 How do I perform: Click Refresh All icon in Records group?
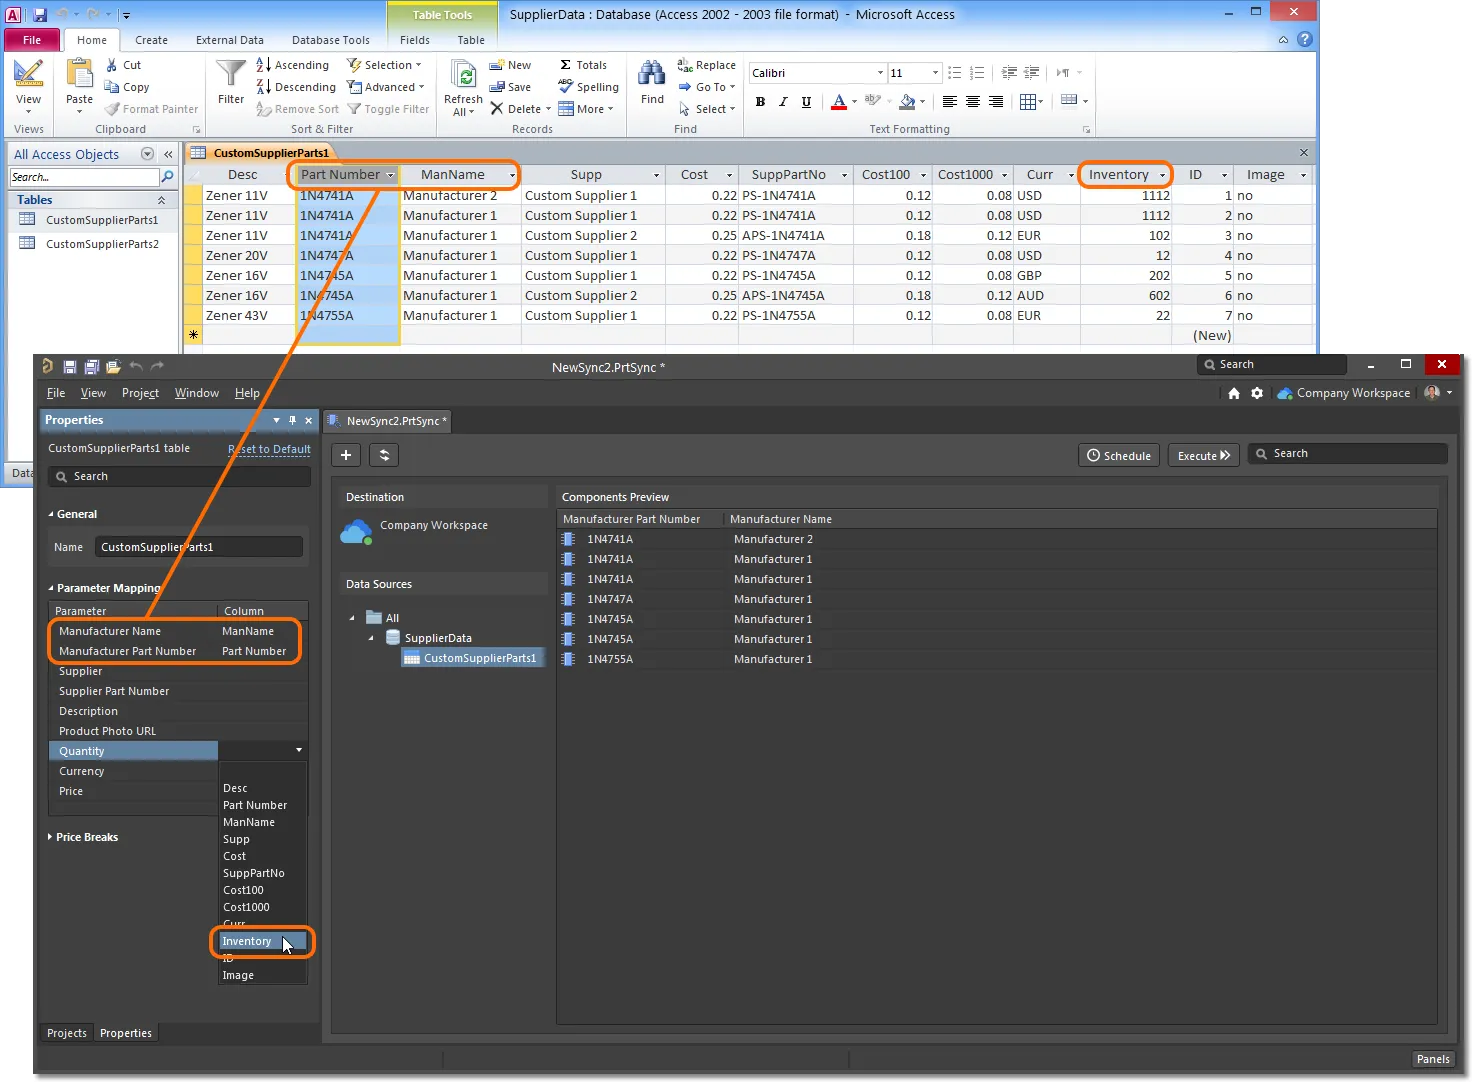pos(463,76)
